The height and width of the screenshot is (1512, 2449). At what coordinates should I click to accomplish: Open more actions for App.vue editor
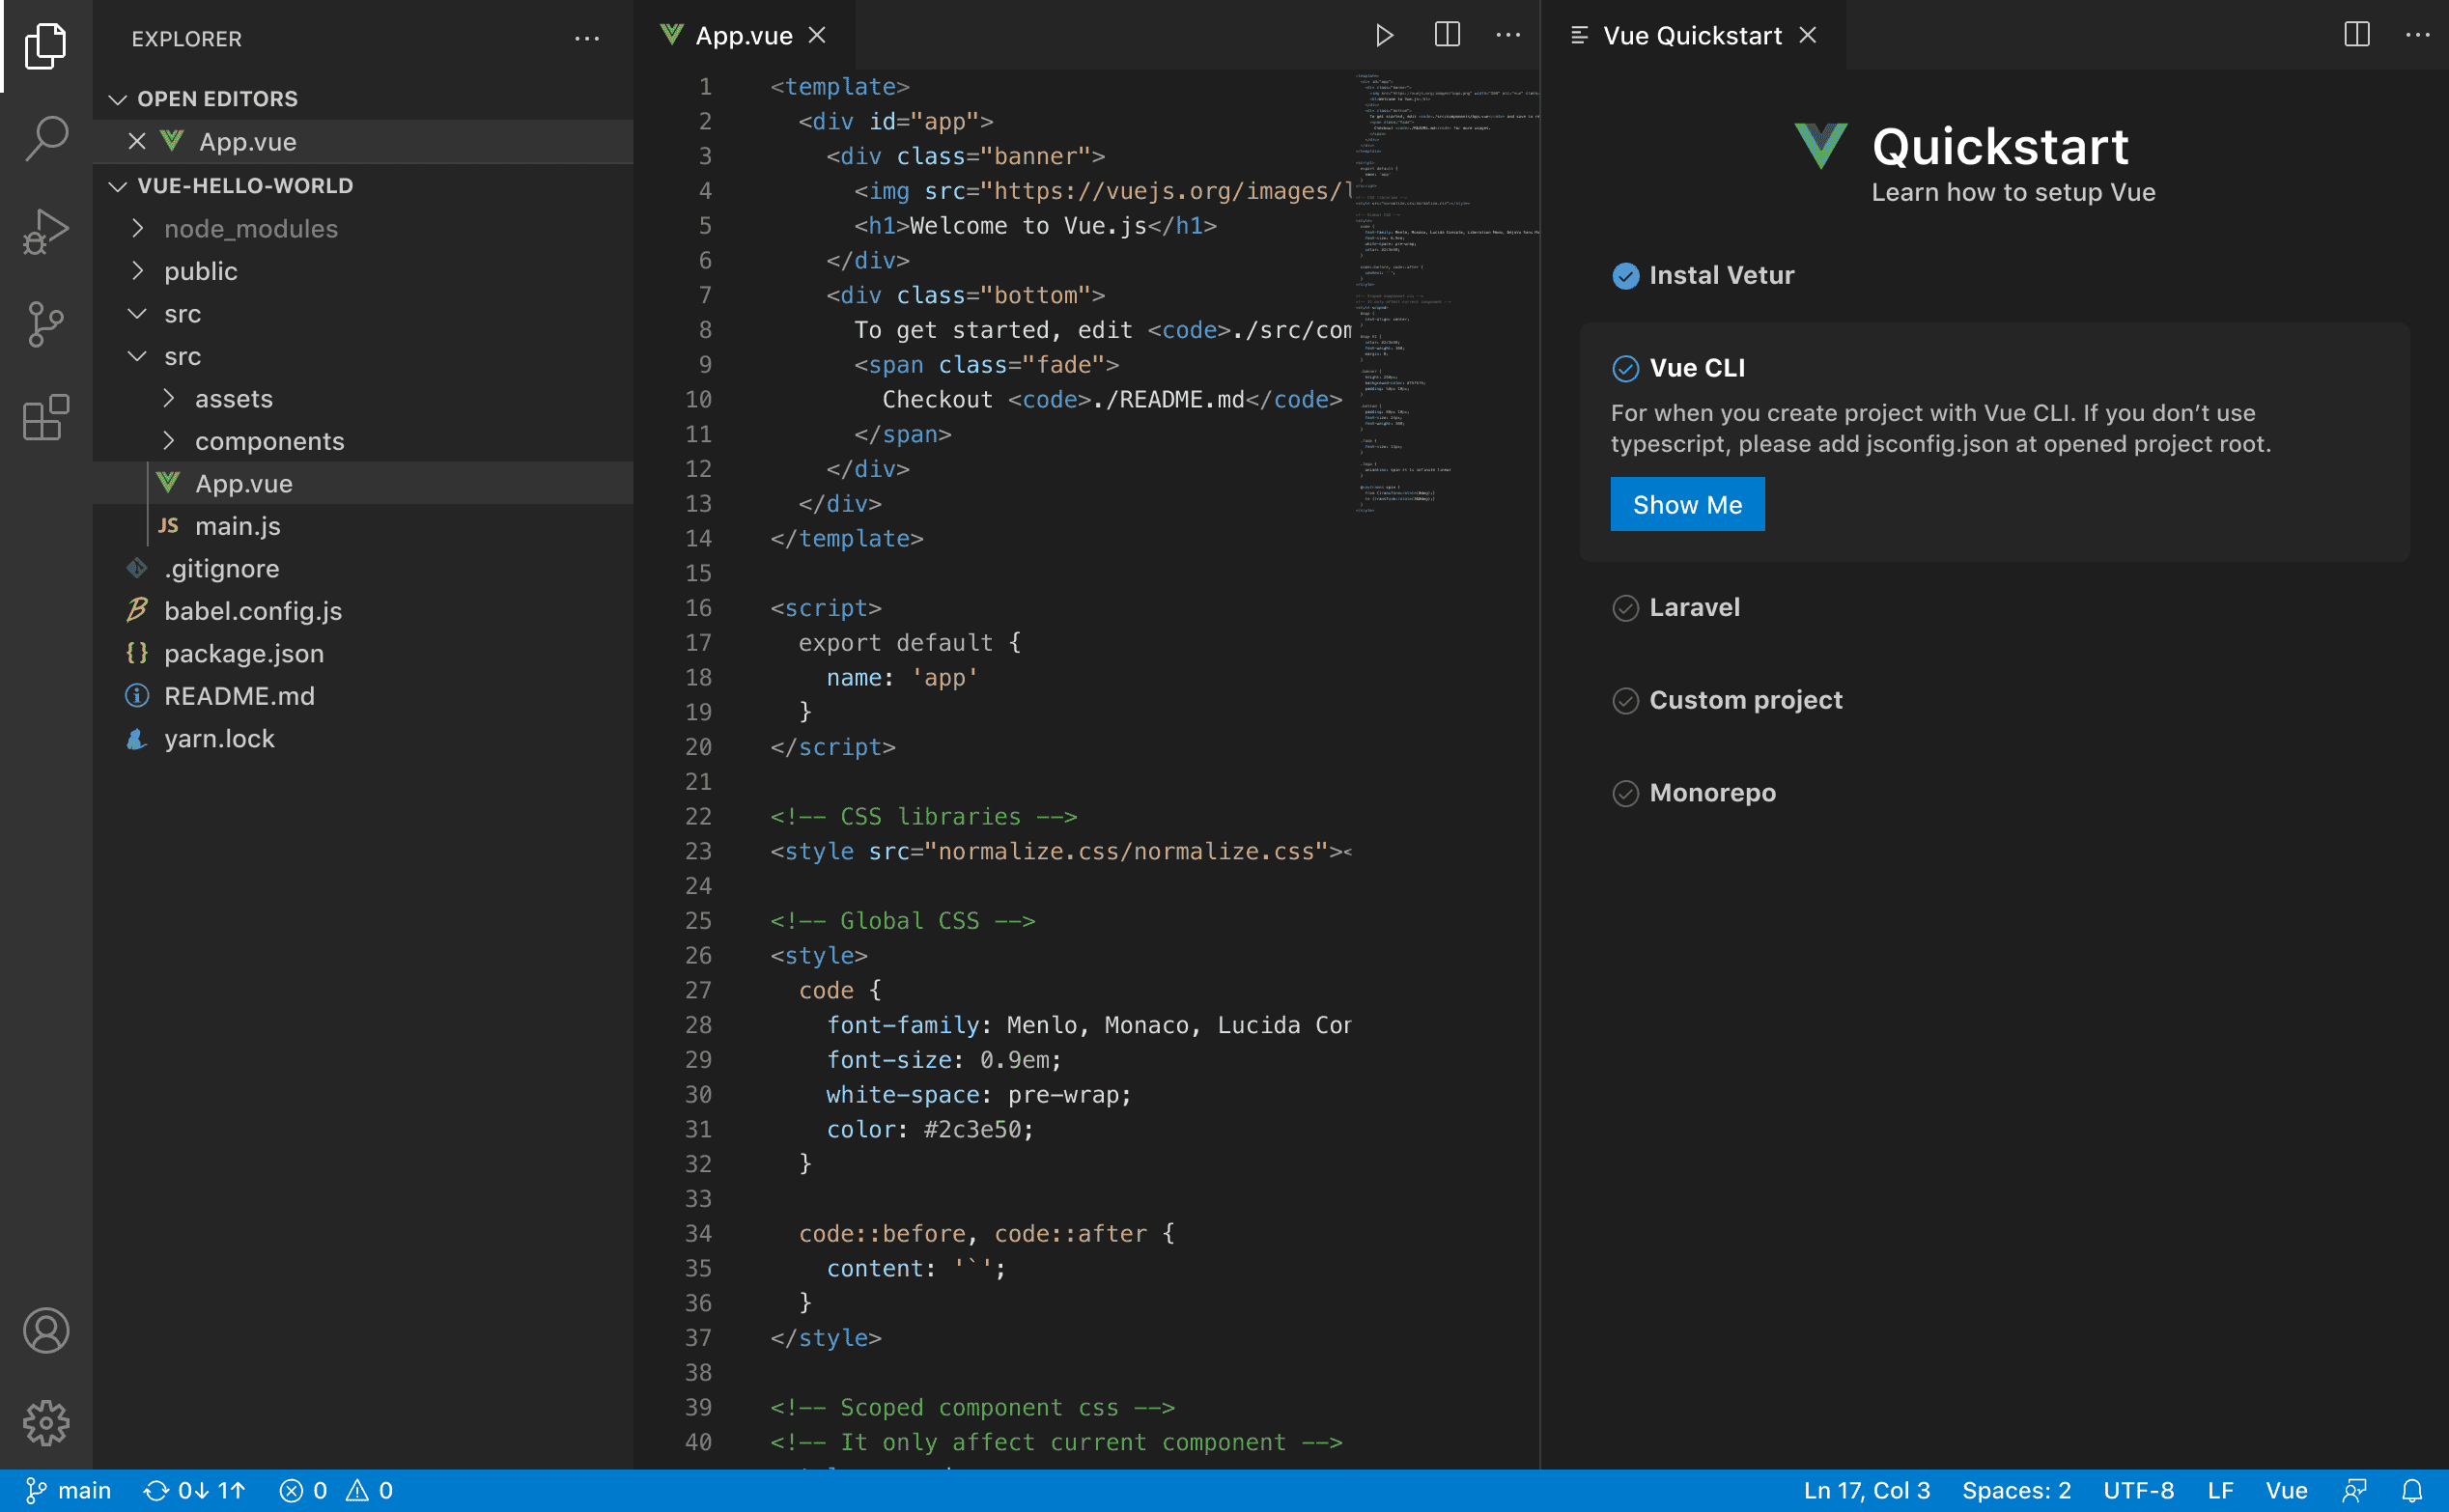pos(1508,35)
